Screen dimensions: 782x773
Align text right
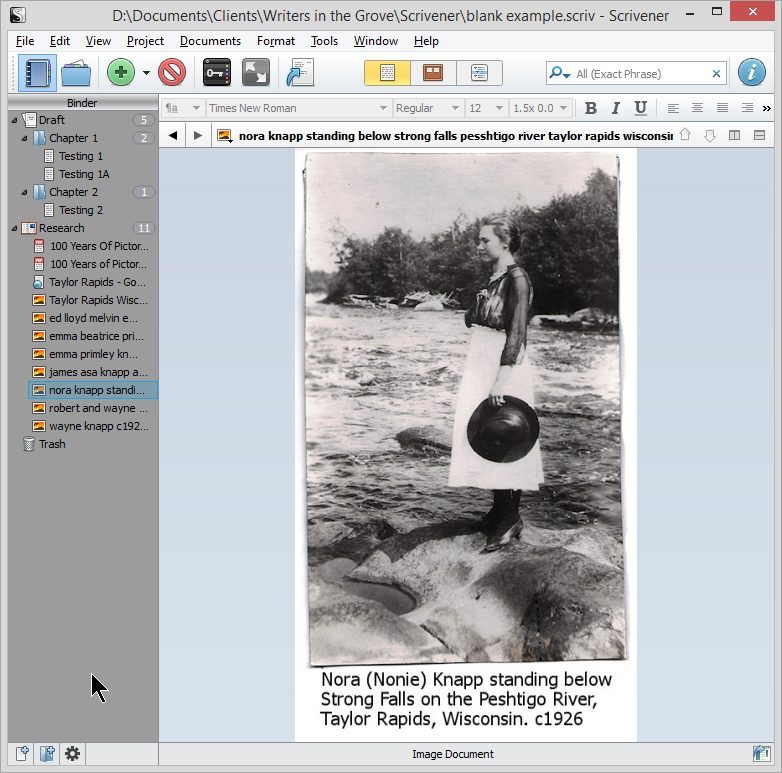(747, 108)
